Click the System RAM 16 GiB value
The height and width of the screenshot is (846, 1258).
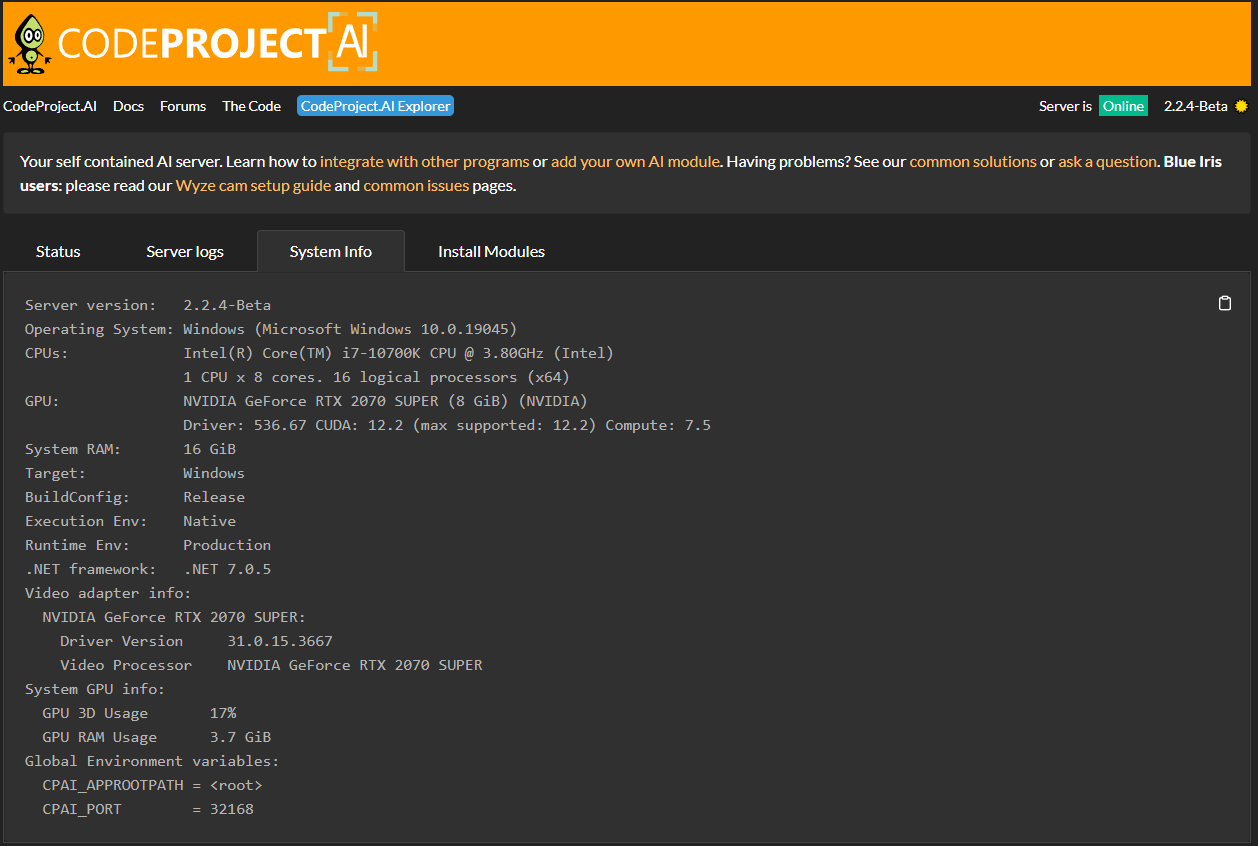(x=209, y=449)
